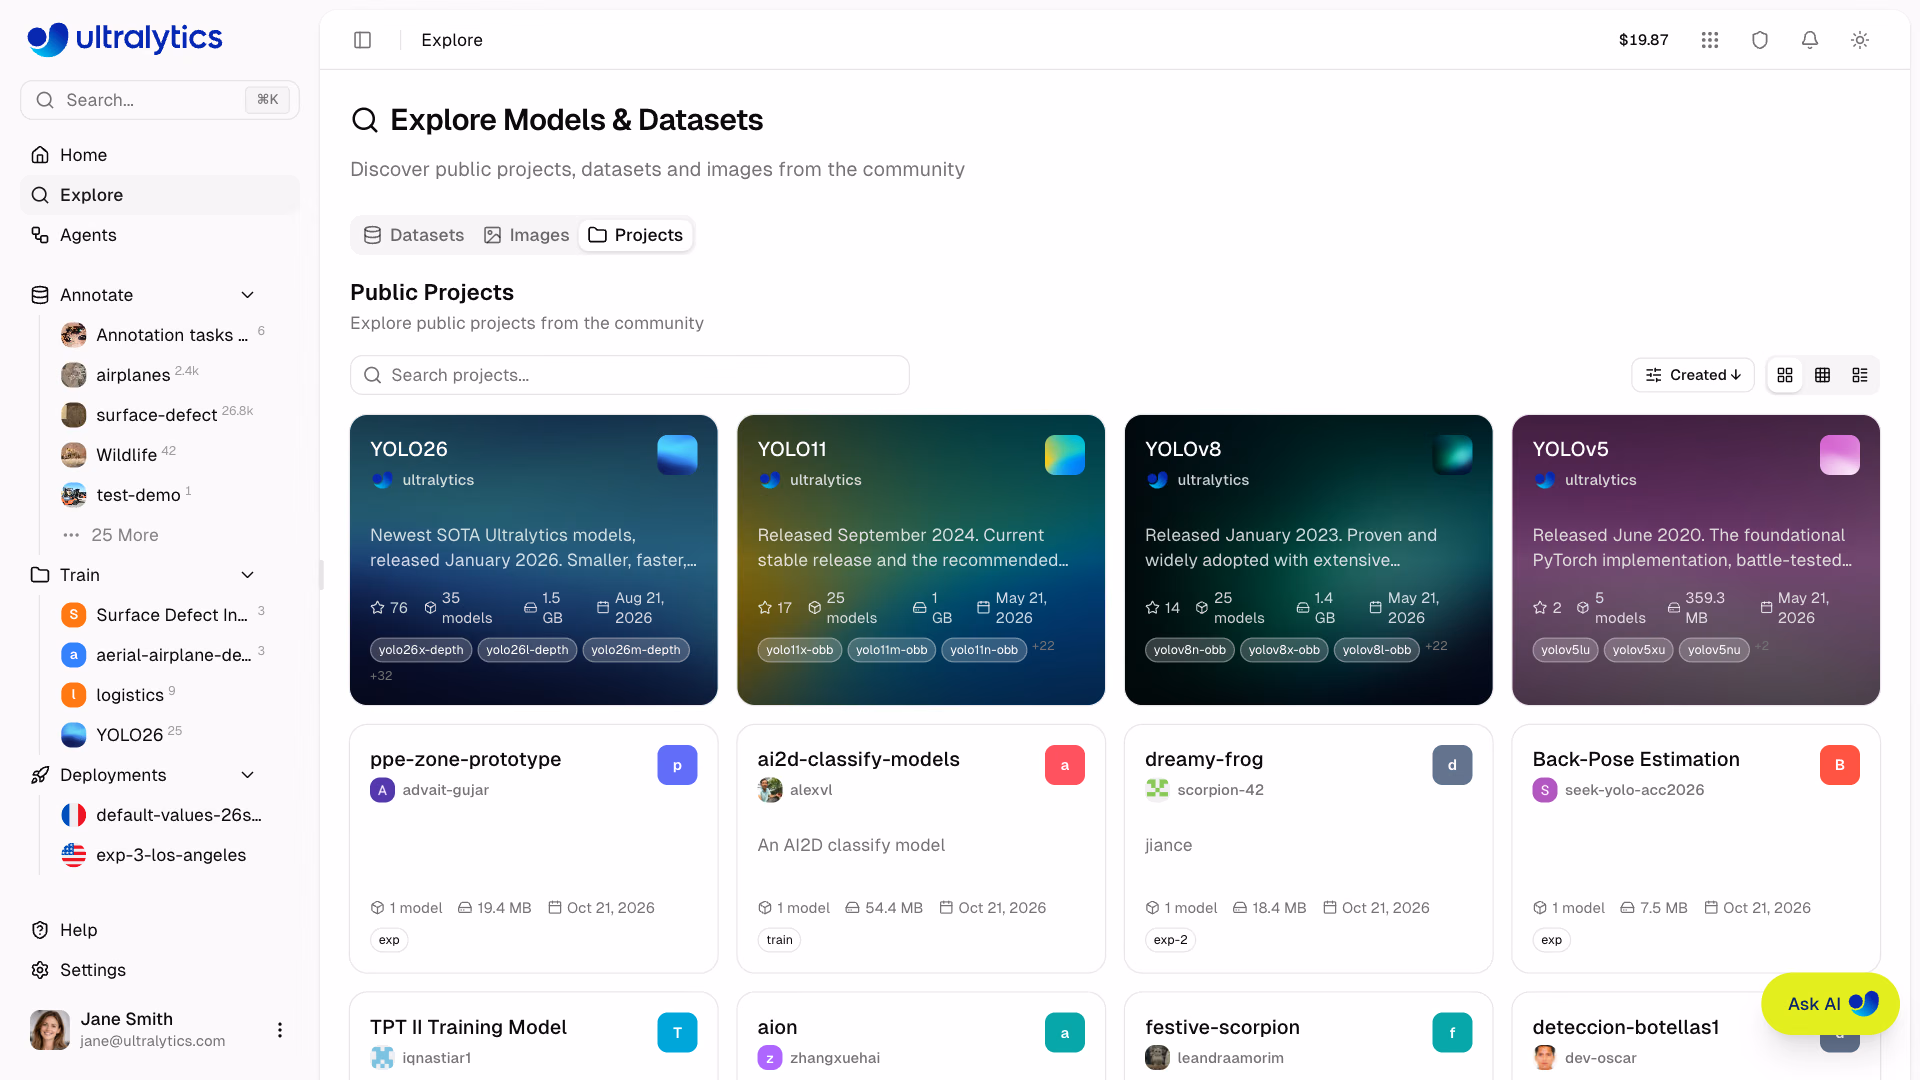Toggle the sidebar panel icon
This screenshot has width=1920, height=1080.
[363, 40]
